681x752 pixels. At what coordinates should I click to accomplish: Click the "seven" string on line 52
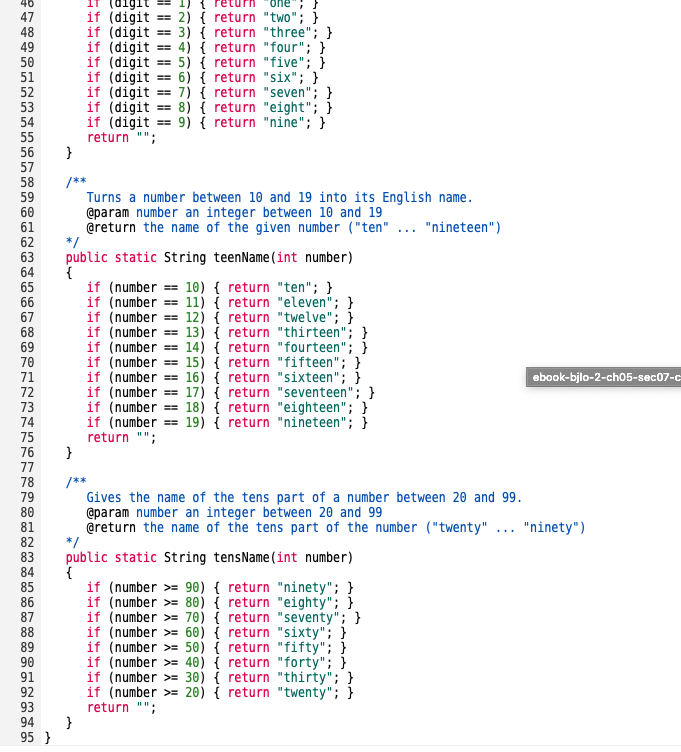pos(287,93)
